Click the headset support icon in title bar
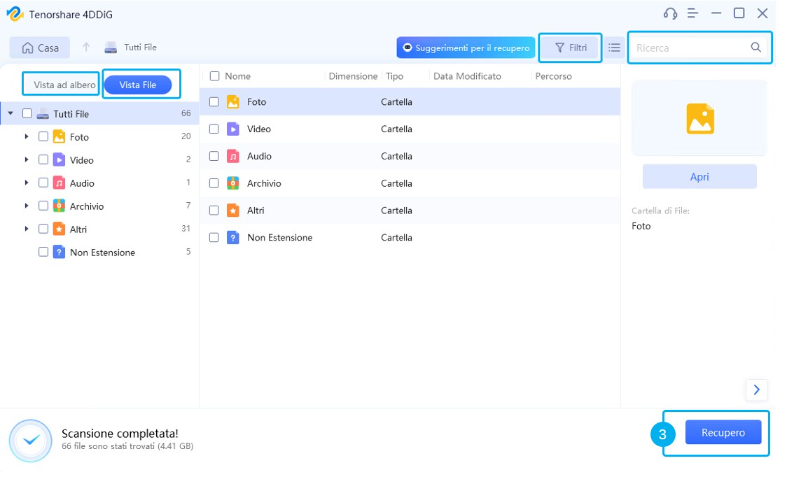Viewport: 787px width, 484px height. (x=670, y=13)
